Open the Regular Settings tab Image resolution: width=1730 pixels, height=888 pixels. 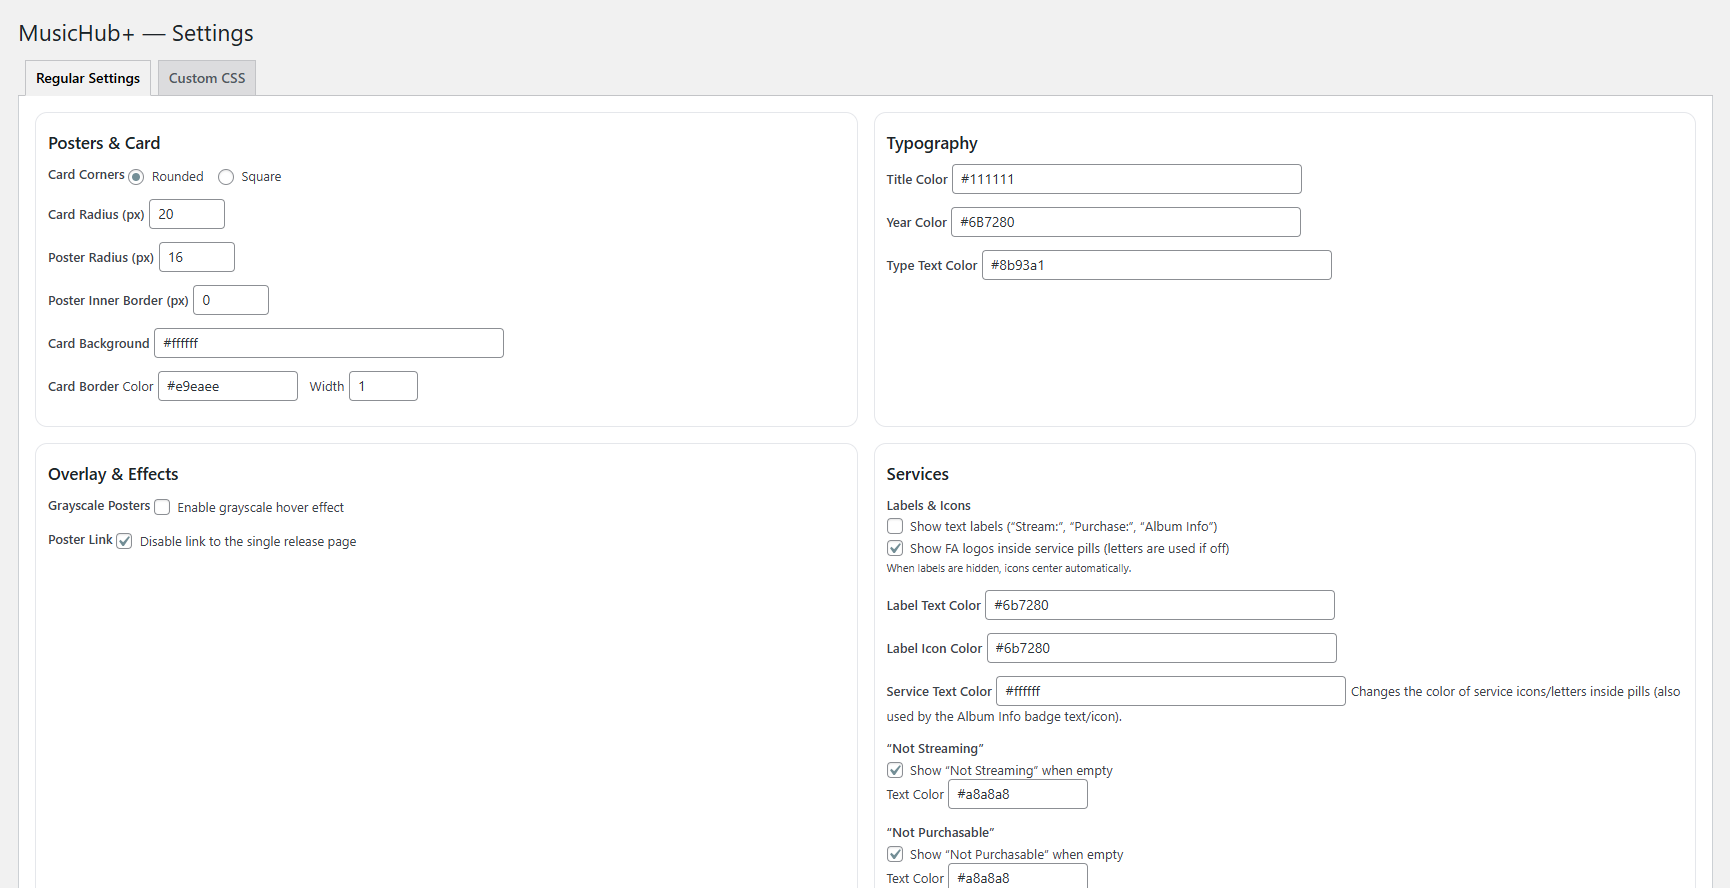tap(88, 78)
